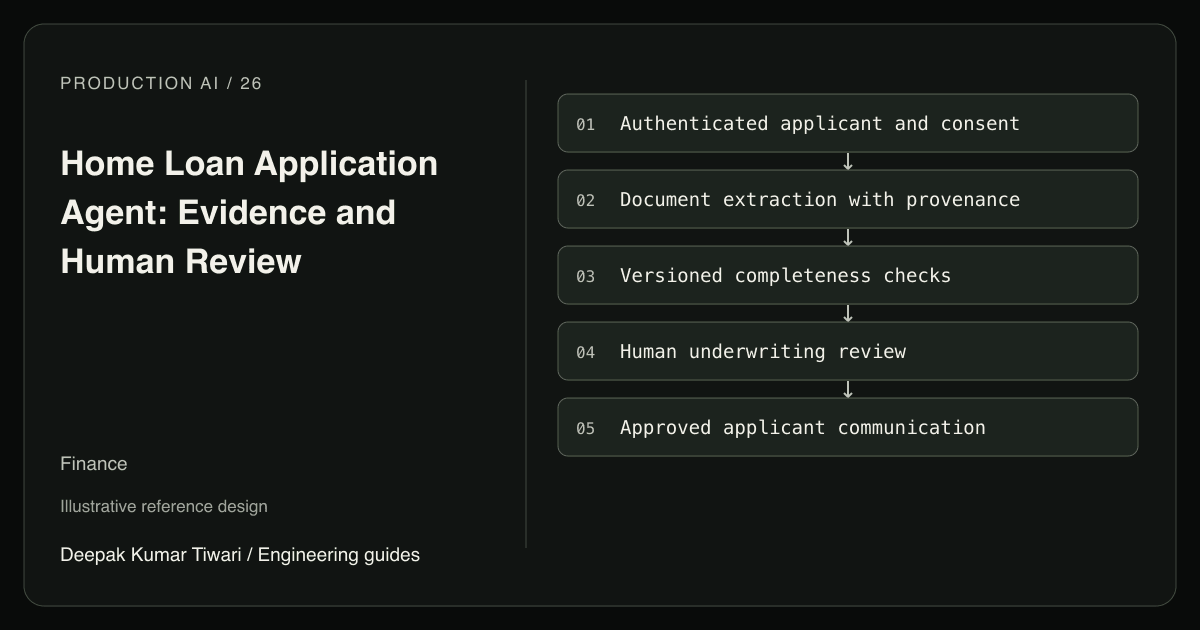Click the "PRODUCTION AI / 26" header label
Screen dimensions: 1200x630
161,84
